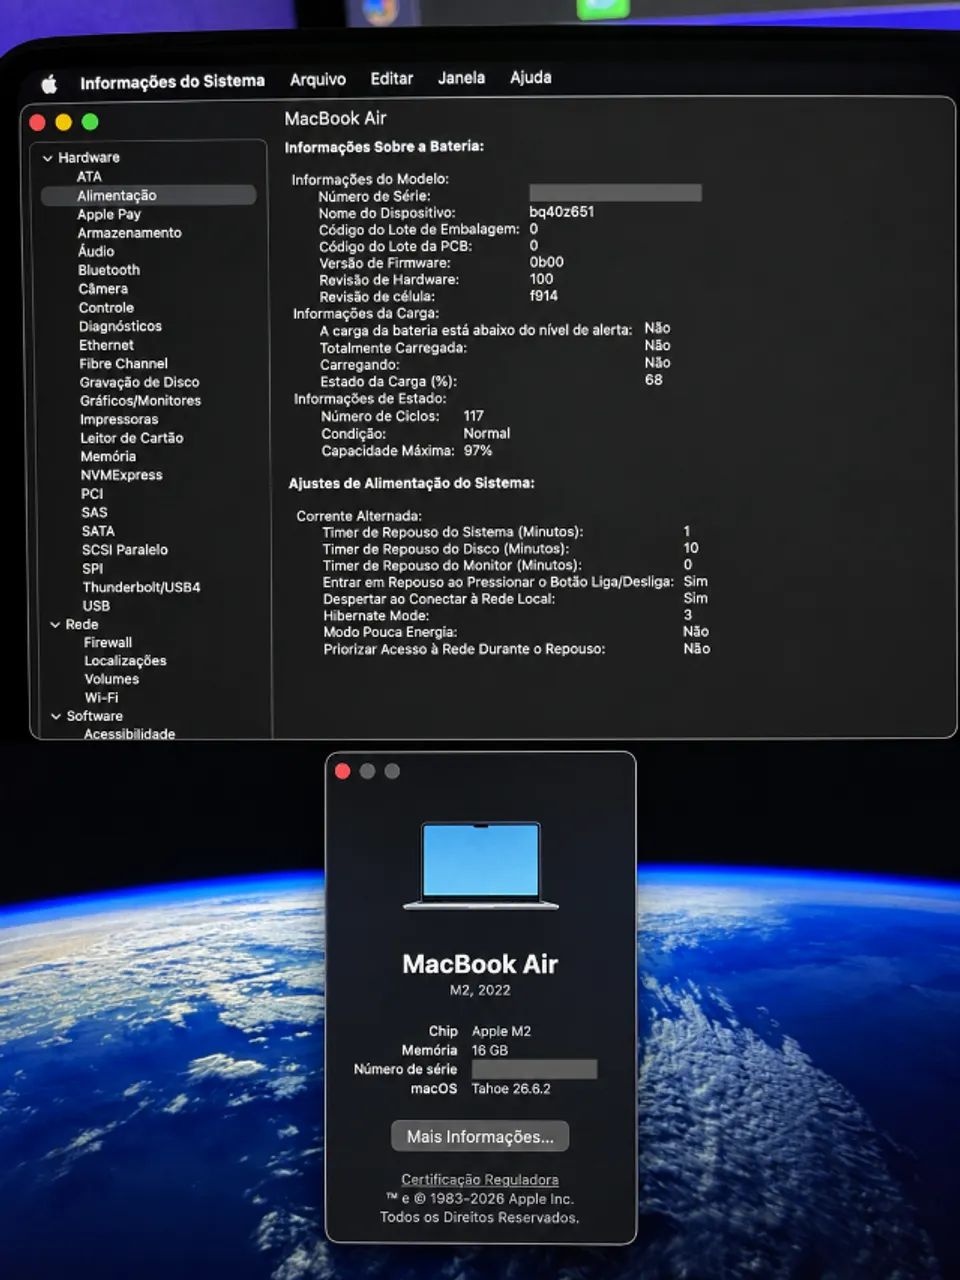Select Câmera in the sidebar
960x1280 pixels.
click(103, 289)
